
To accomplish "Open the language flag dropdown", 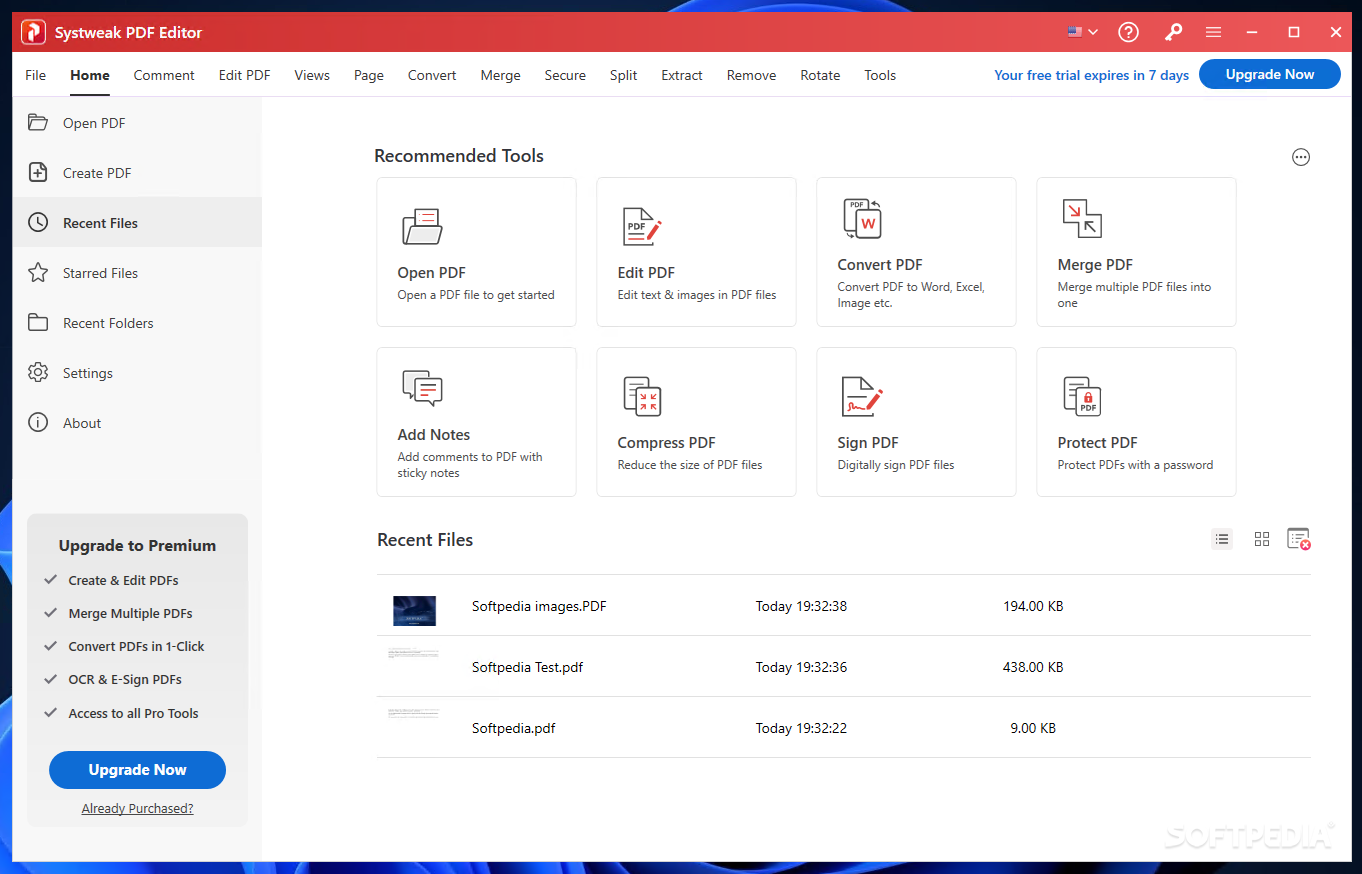I will click(x=1083, y=32).
